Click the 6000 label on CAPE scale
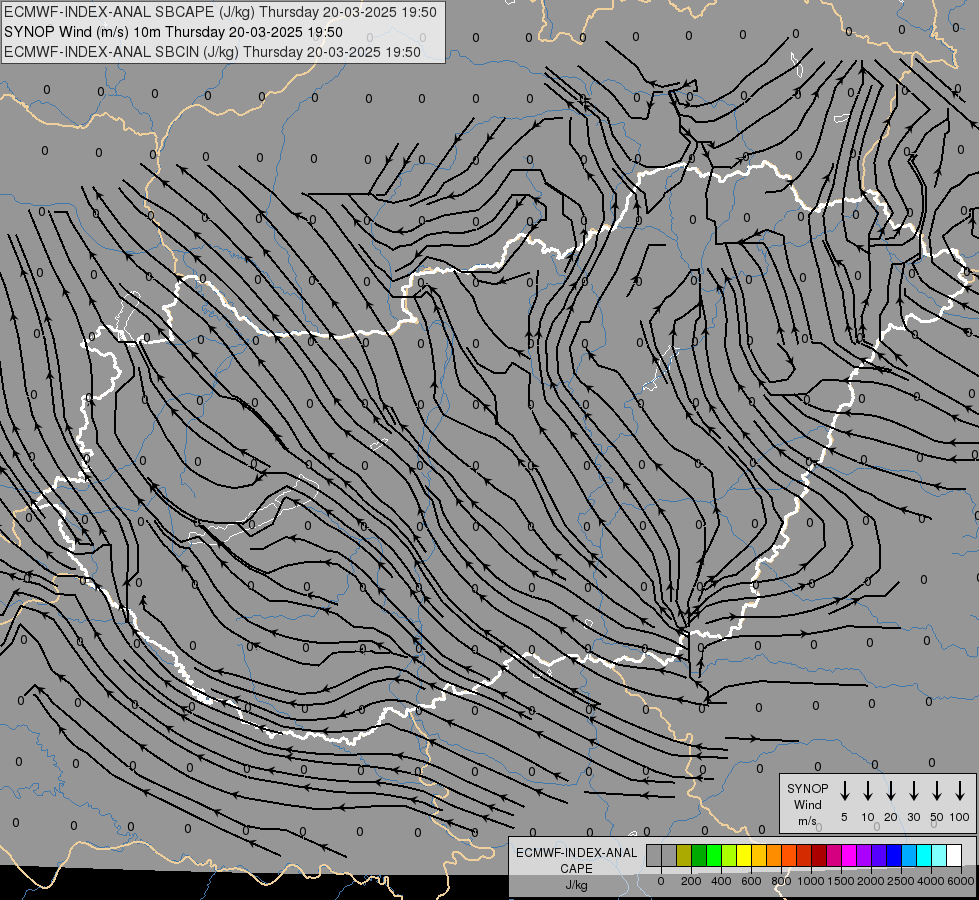This screenshot has height=900, width=979. point(961,881)
